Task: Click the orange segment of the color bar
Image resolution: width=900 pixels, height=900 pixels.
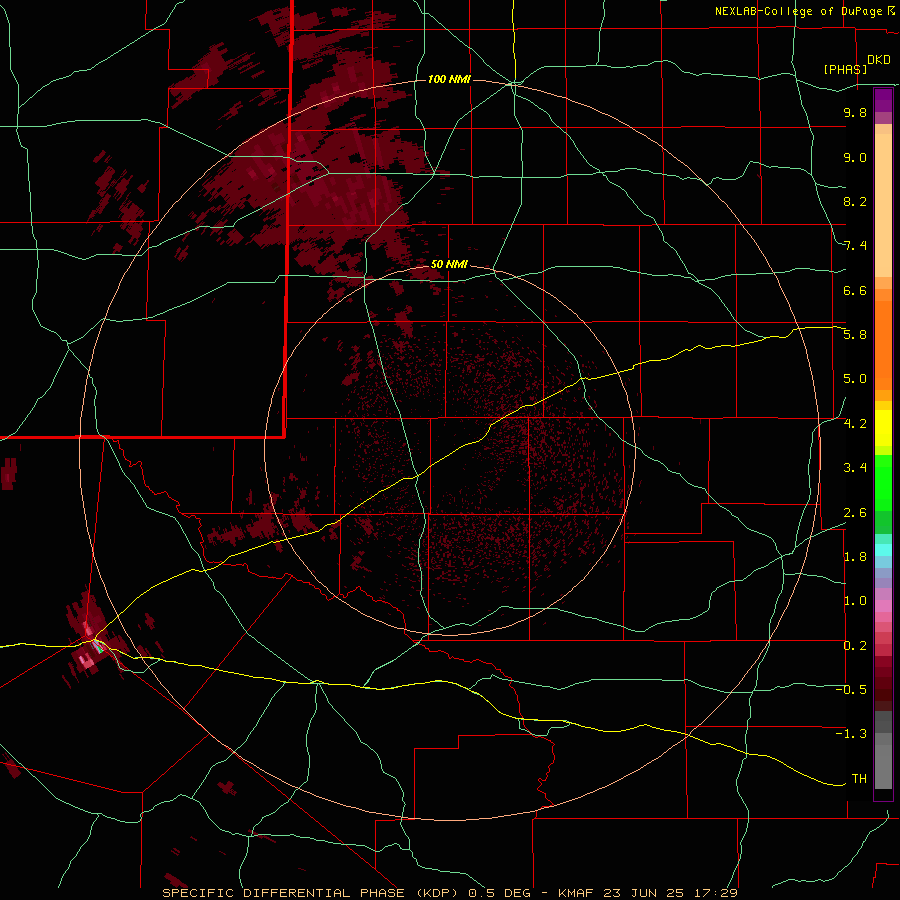Action: (x=883, y=346)
